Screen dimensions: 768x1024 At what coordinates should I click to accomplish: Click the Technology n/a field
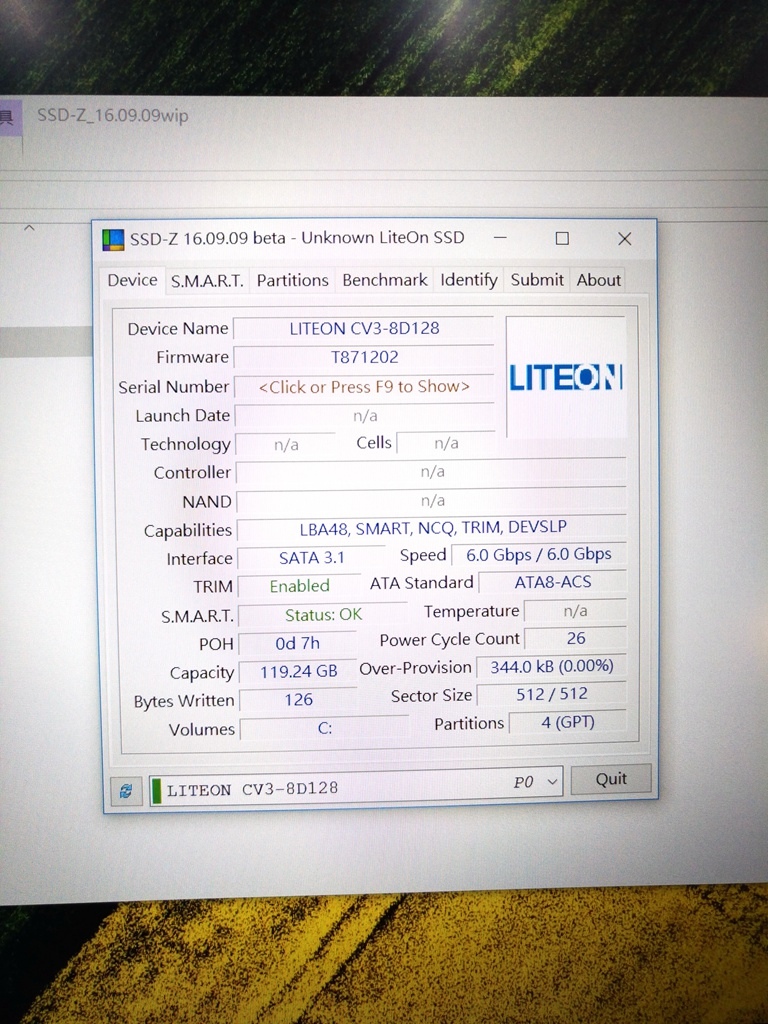[x=286, y=445]
